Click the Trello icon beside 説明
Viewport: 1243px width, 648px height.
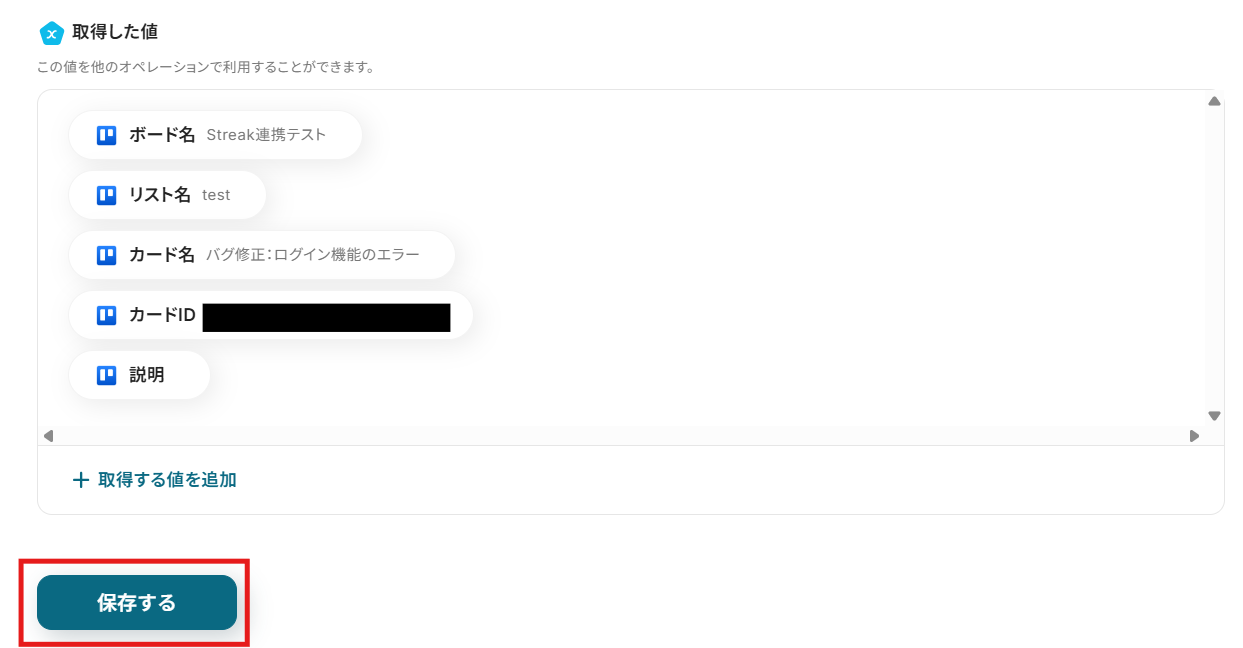tap(106, 375)
